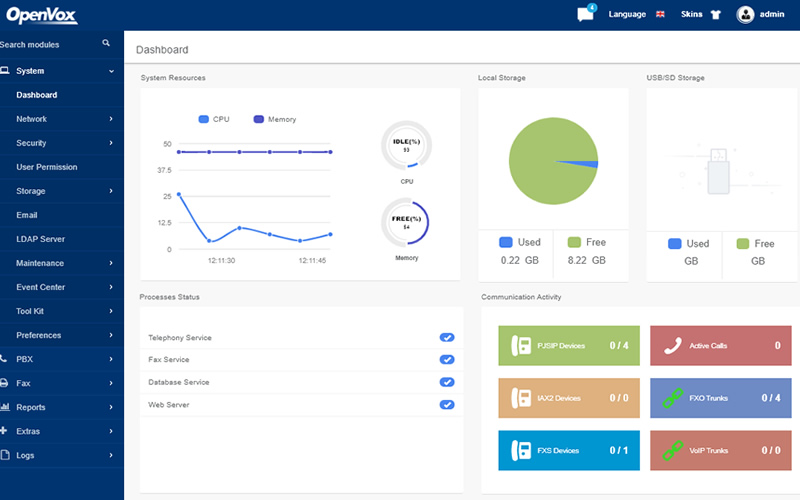Expand the Tool Kit submenu arrow
The width and height of the screenshot is (800, 500).
click(x=111, y=311)
